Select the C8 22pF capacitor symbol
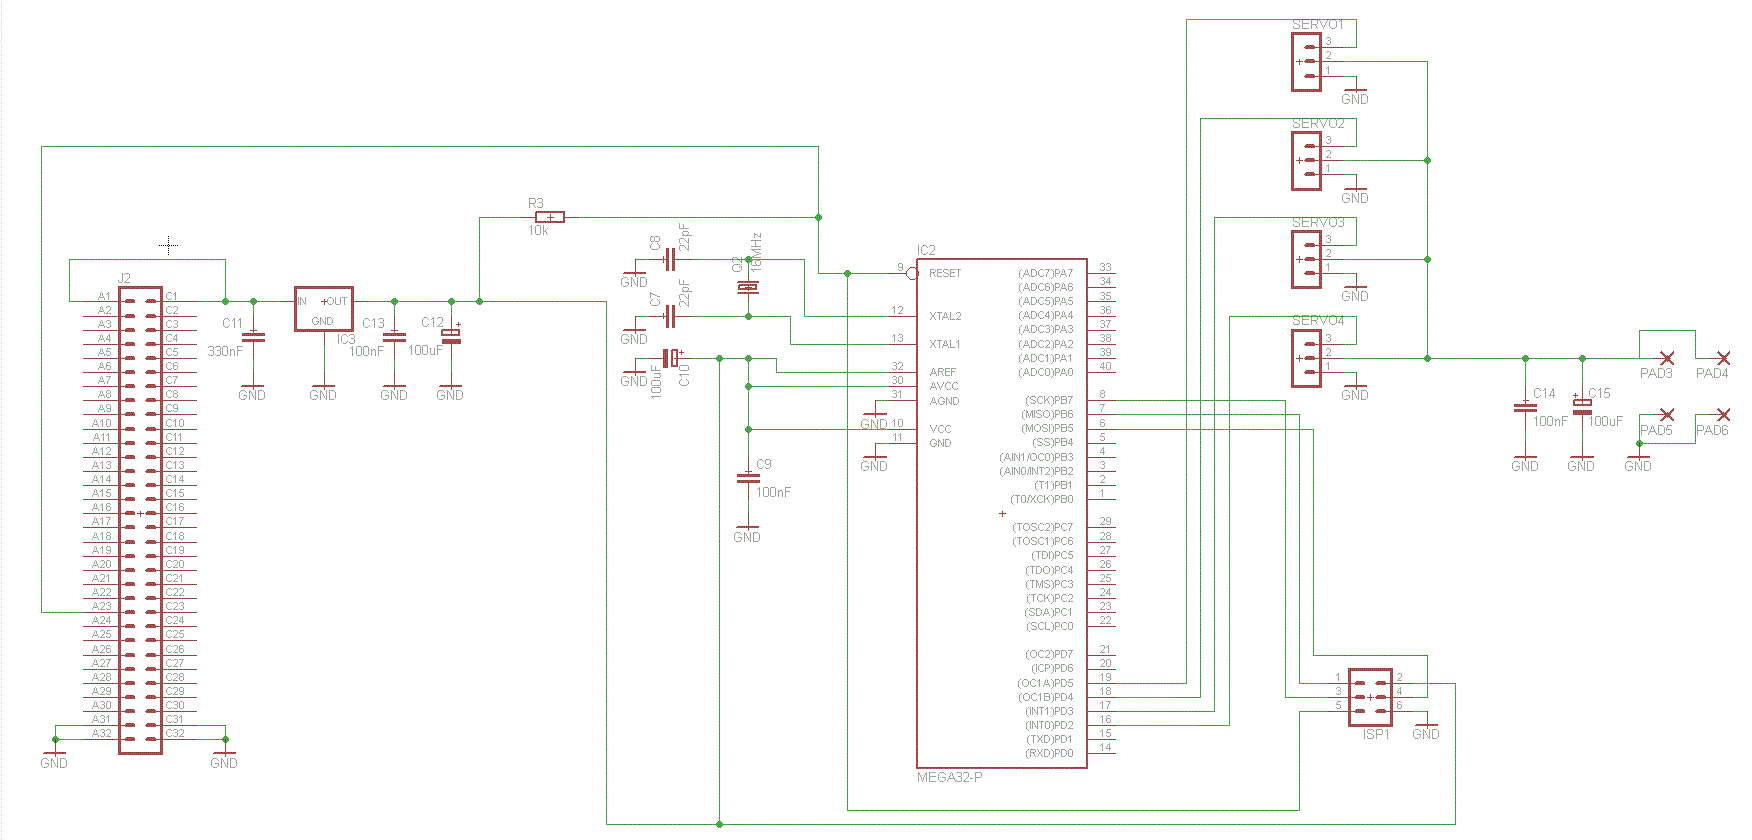Viewport: 1752px width, 840px height. click(x=670, y=260)
